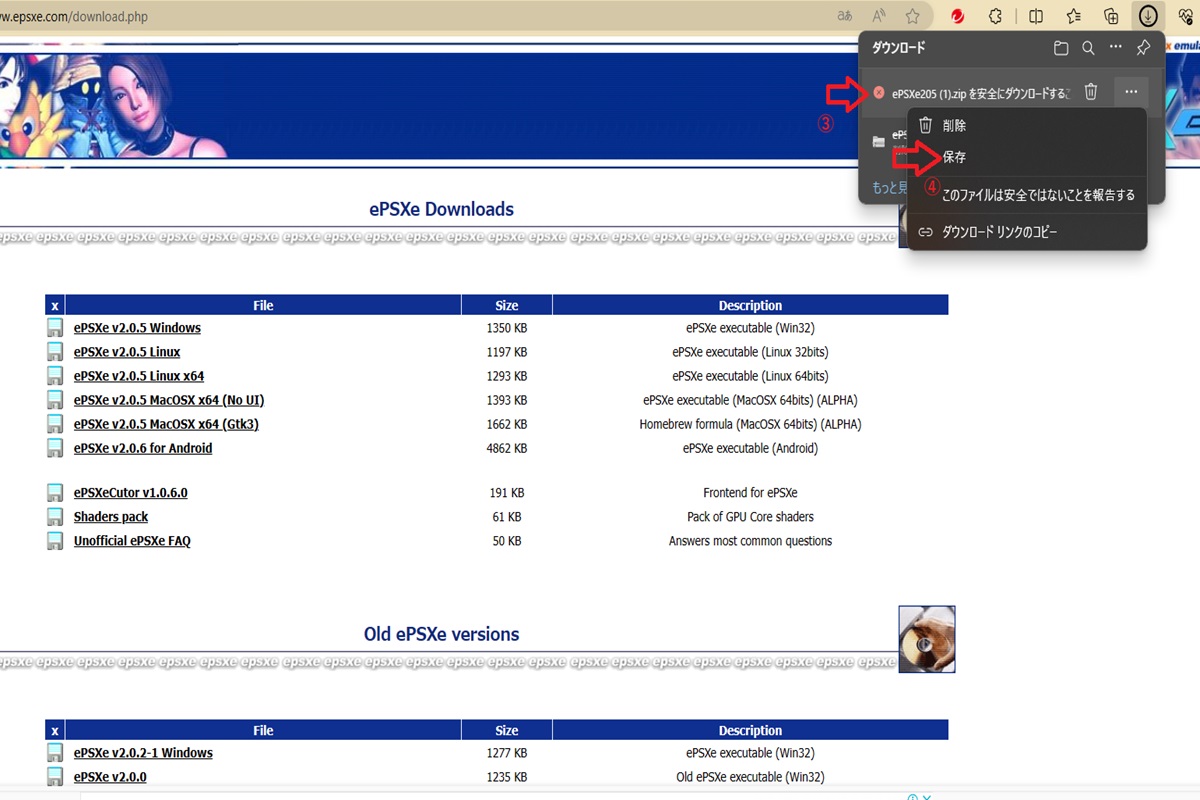
Task: Open the Downloads folder icon in panel
Action: [x=1061, y=48]
